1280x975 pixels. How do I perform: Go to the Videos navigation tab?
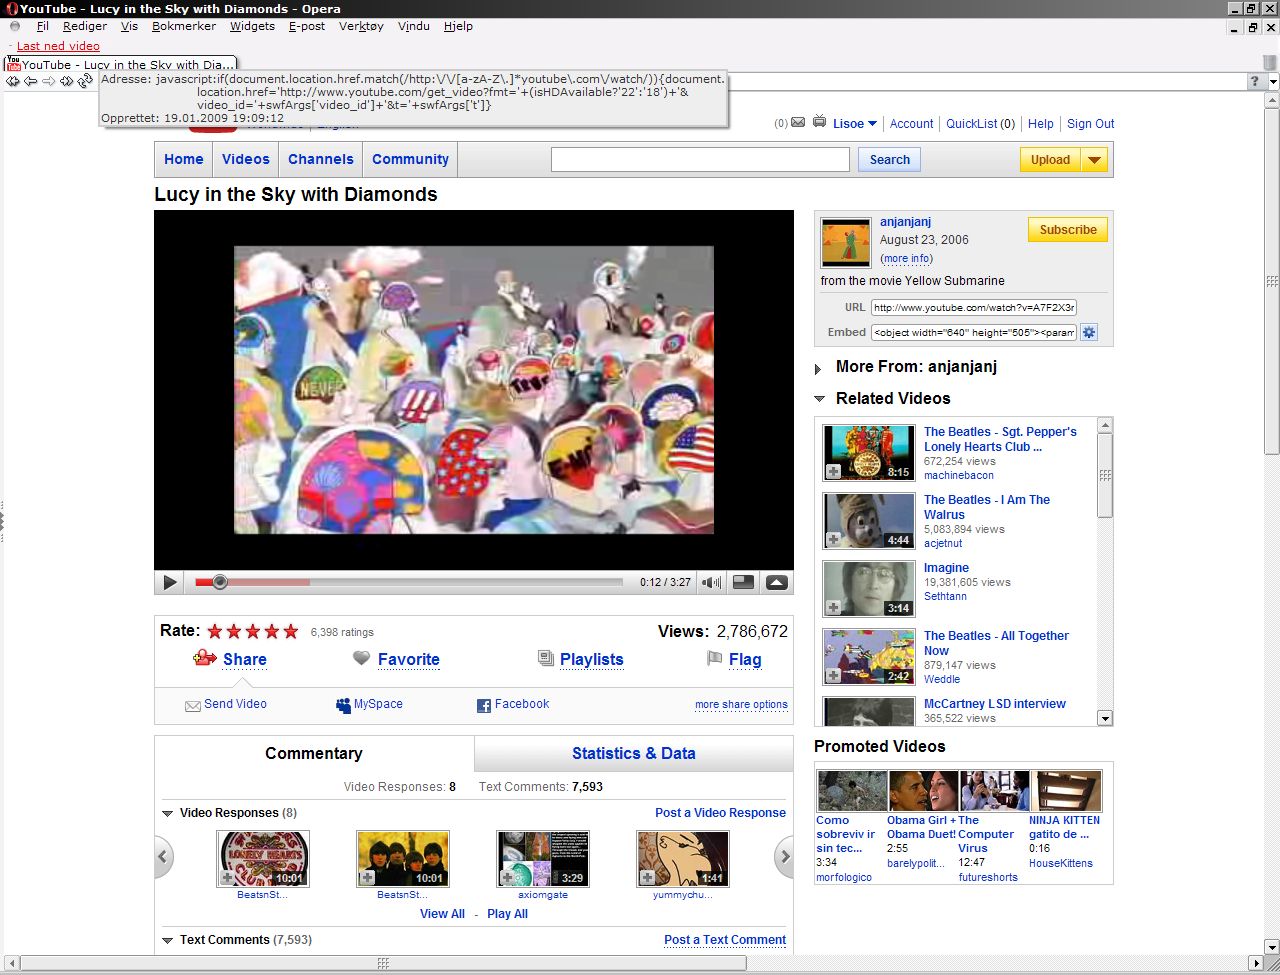(246, 159)
